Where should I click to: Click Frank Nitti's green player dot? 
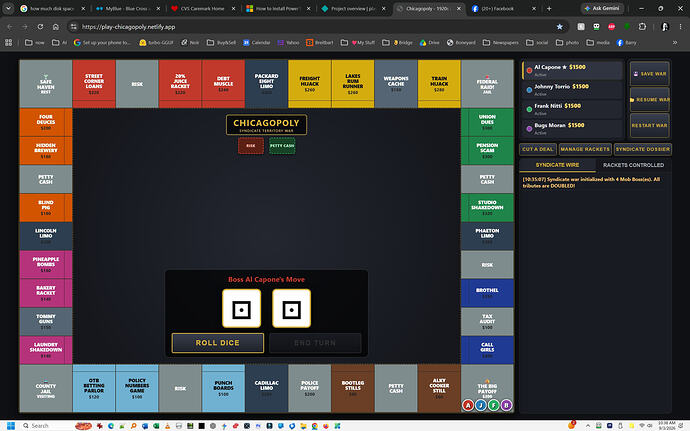tap(529, 109)
